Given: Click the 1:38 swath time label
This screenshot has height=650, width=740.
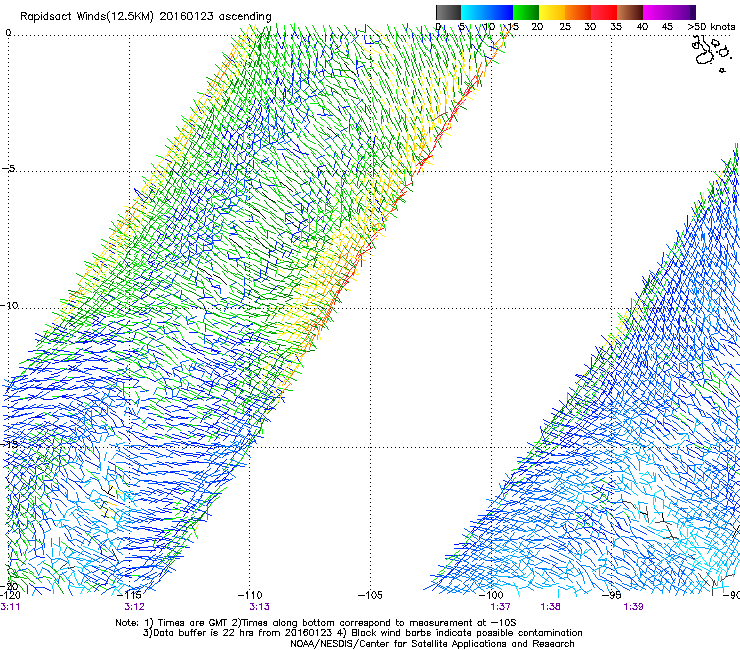Looking at the screenshot, I should pos(550,607).
